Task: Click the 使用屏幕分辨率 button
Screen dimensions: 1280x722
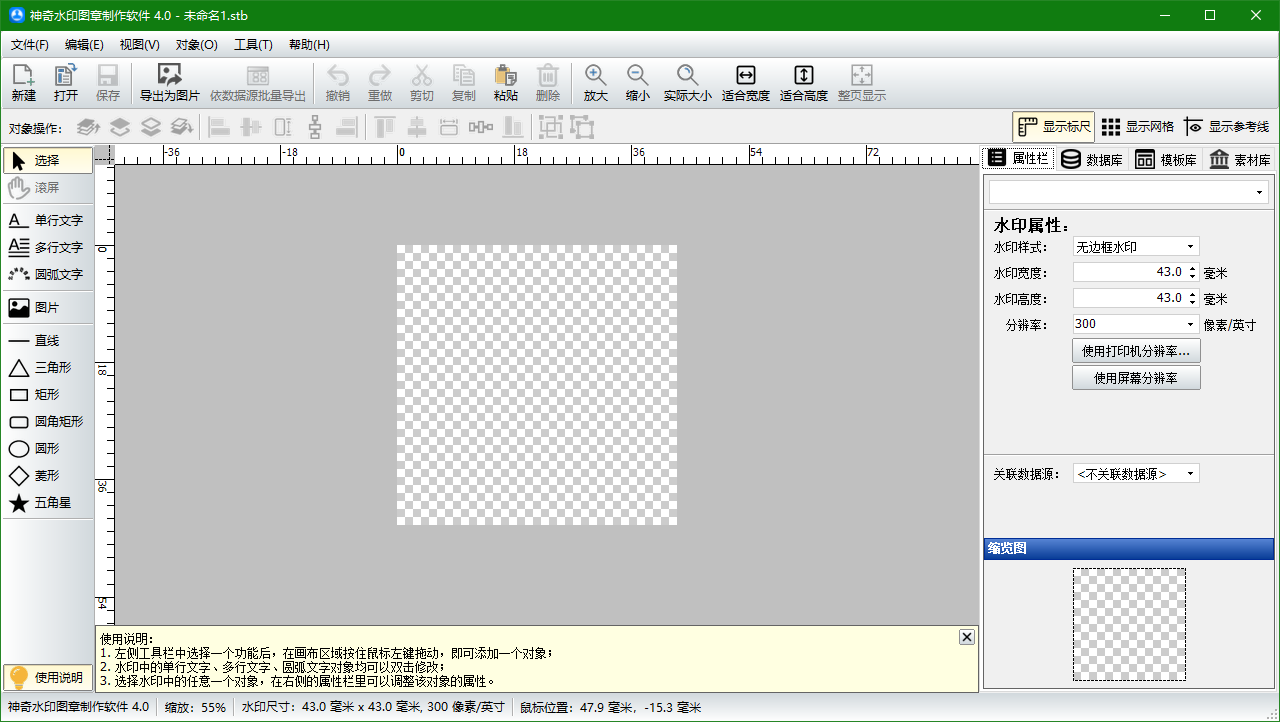Action: pyautogui.click(x=1136, y=378)
